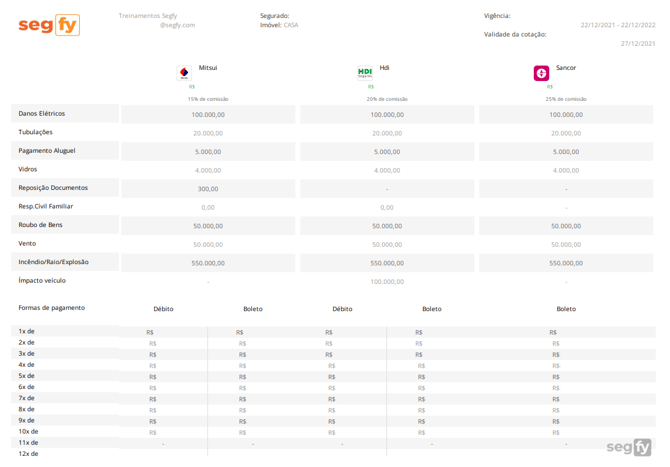Viewport: 670px width, 467px height.
Task: Click the Incêndio/Raio/Explosão row label
Action: pos(53,262)
